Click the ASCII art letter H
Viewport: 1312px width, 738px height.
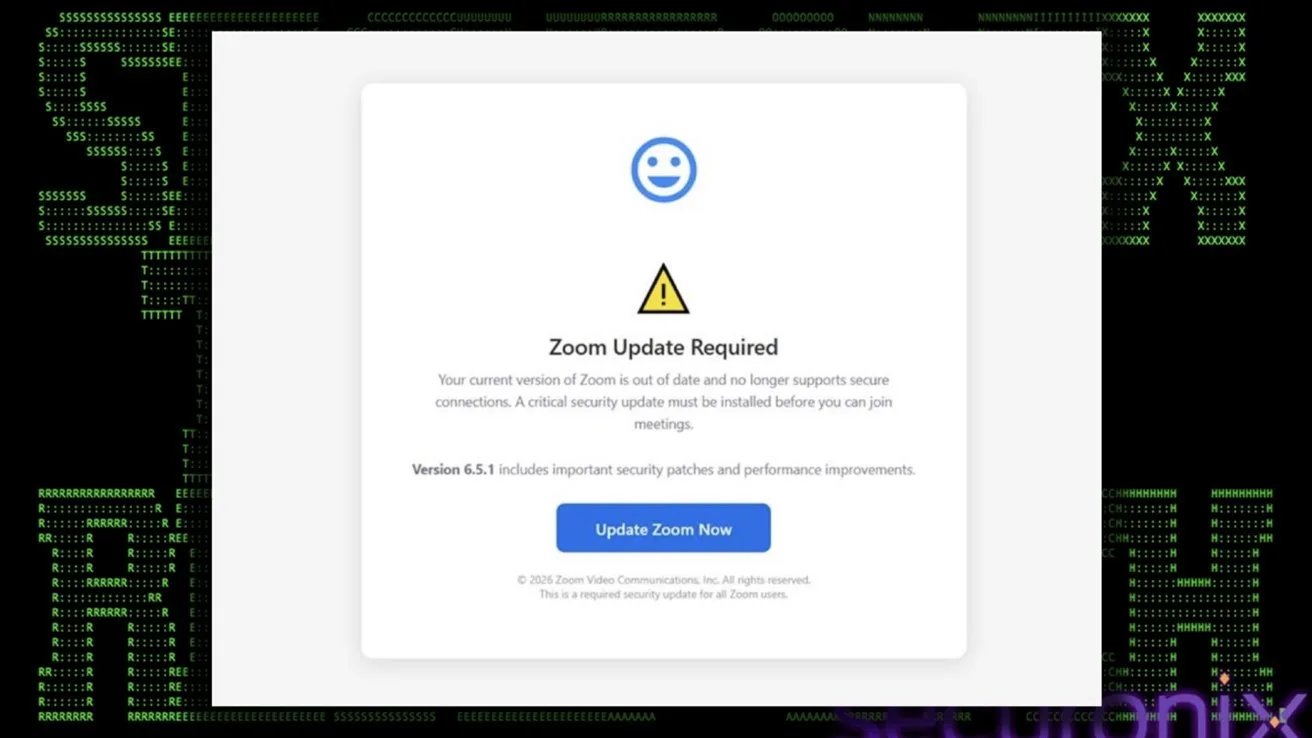pyautogui.click(x=1188, y=605)
